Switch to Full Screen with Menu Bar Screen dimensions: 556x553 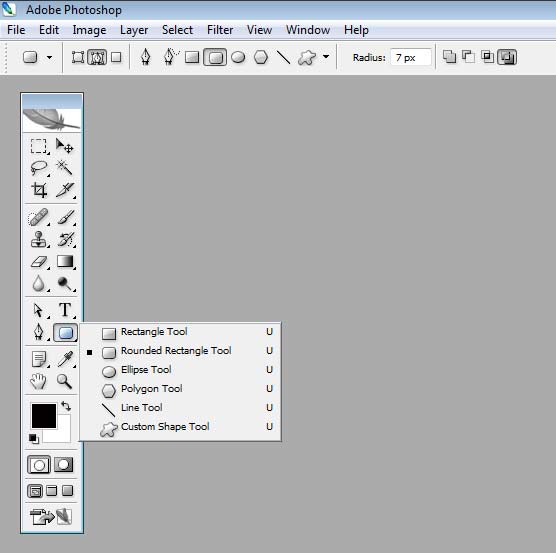52,491
